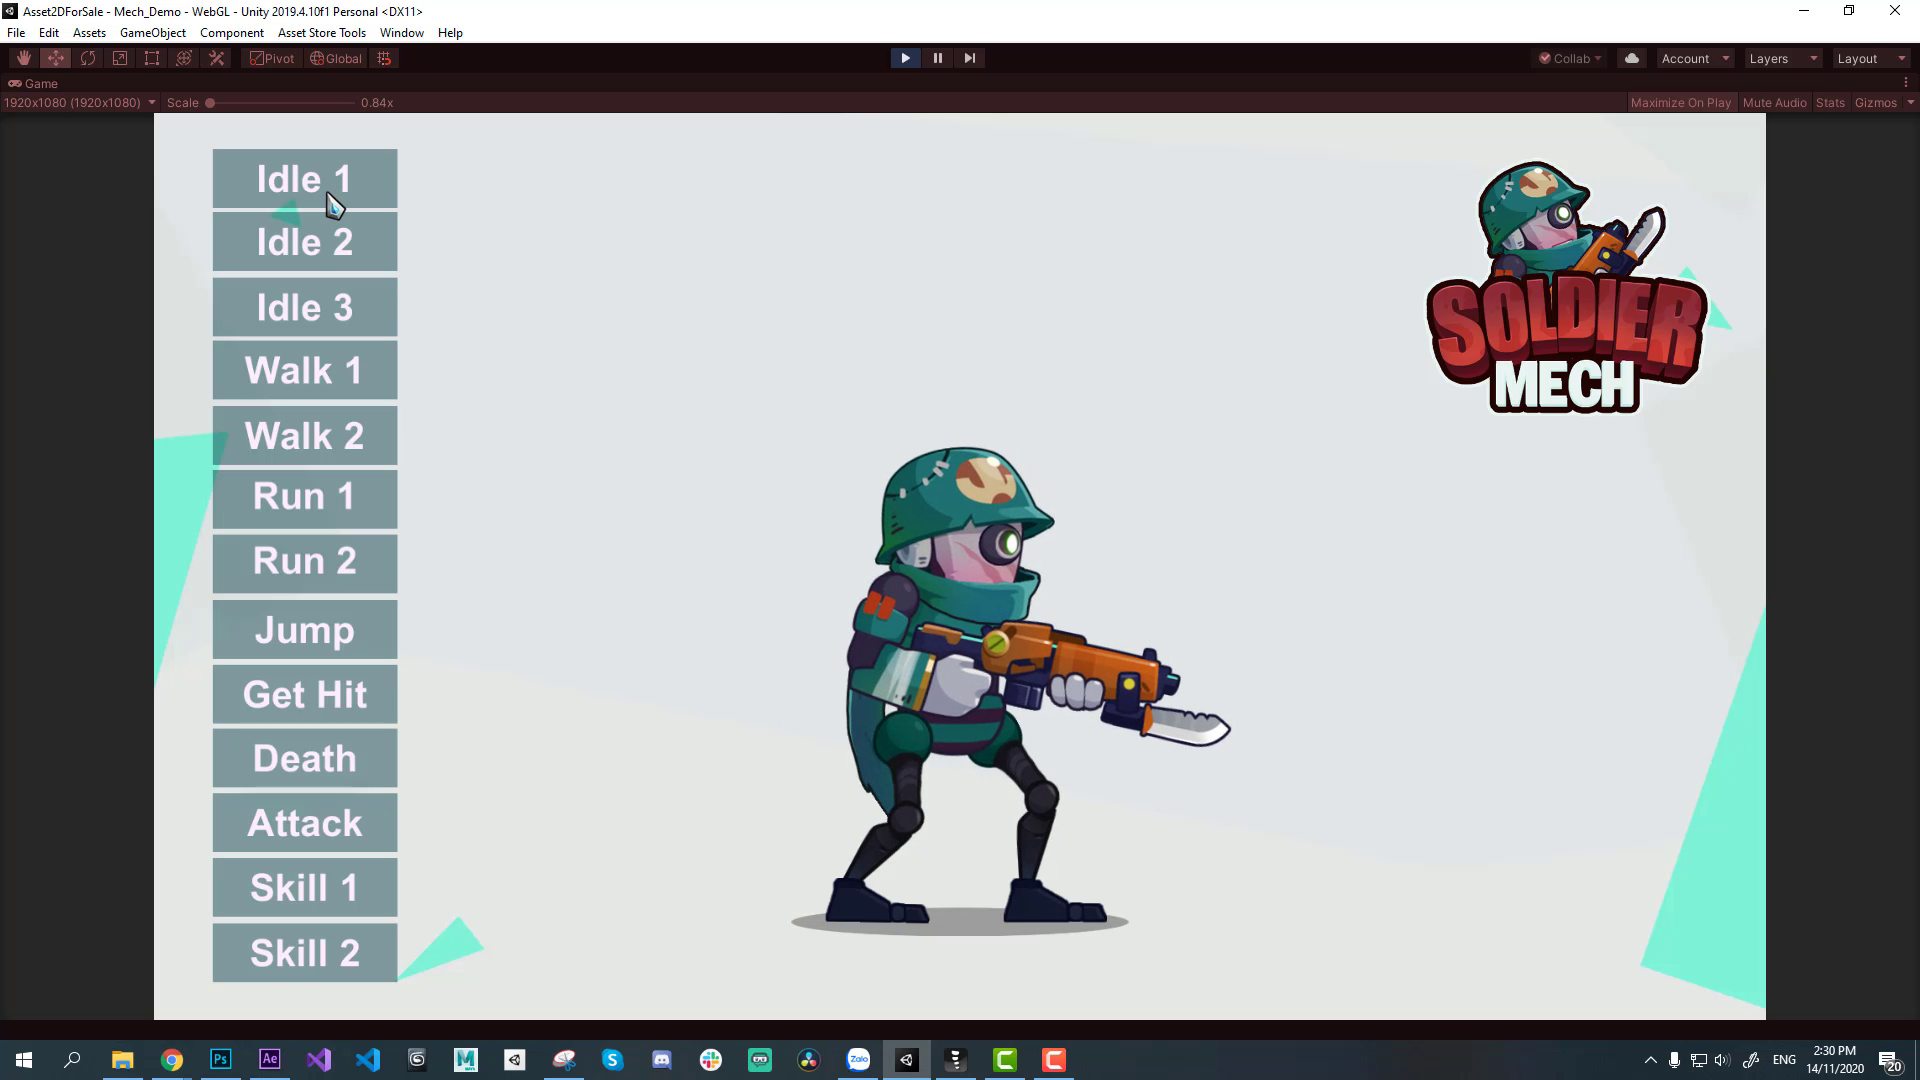Open the Account dropdown
The image size is (1920, 1080).
[x=1695, y=58]
